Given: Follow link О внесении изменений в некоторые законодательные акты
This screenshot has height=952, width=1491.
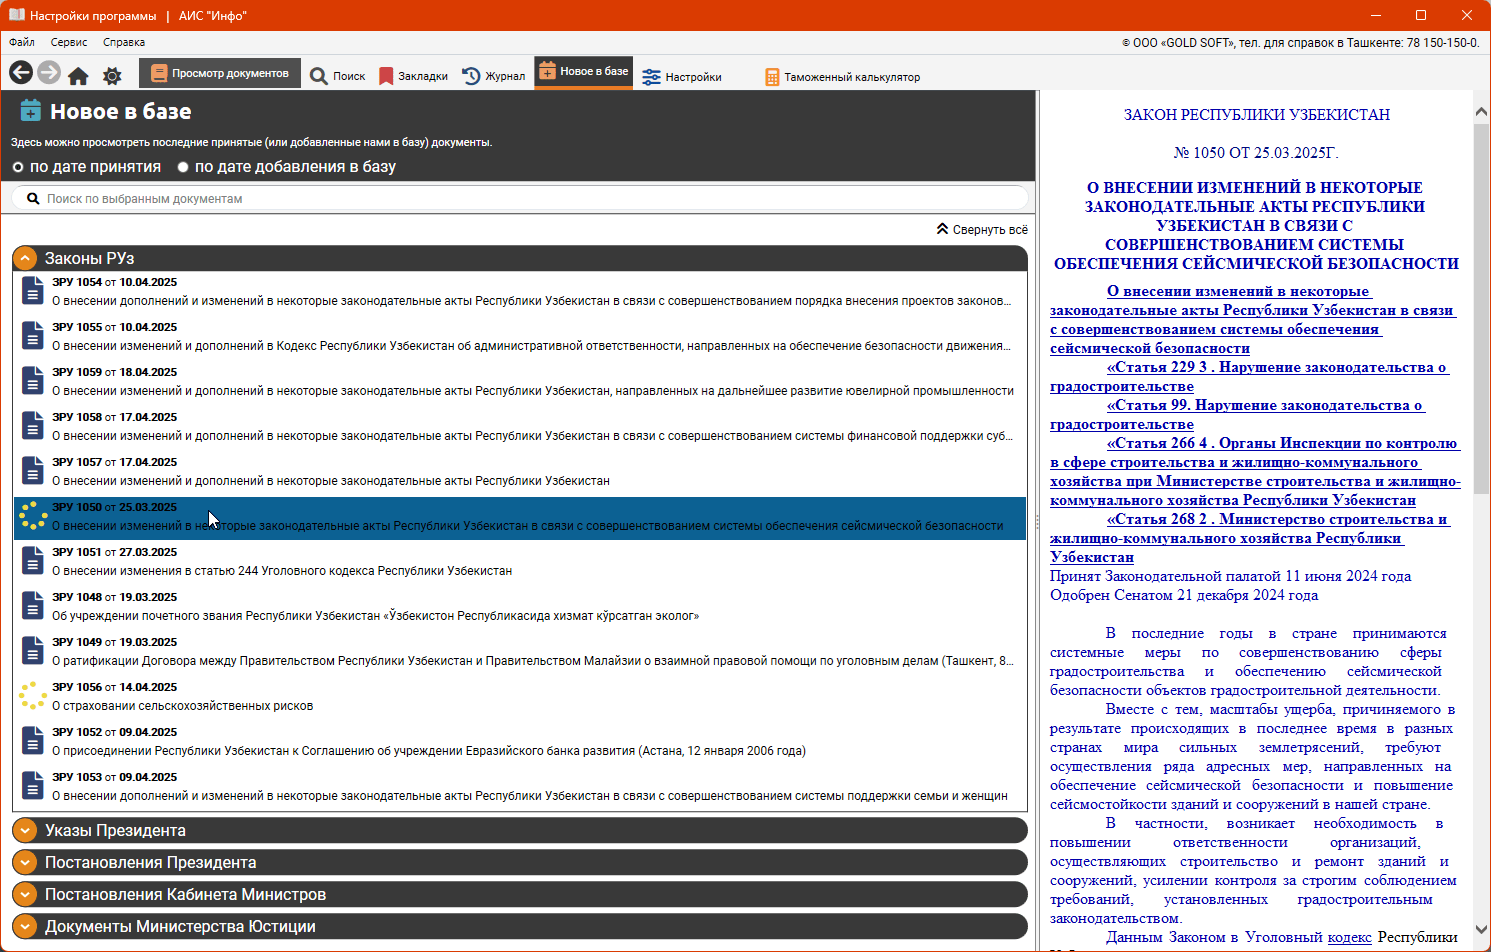Looking at the screenshot, I should (1252, 320).
